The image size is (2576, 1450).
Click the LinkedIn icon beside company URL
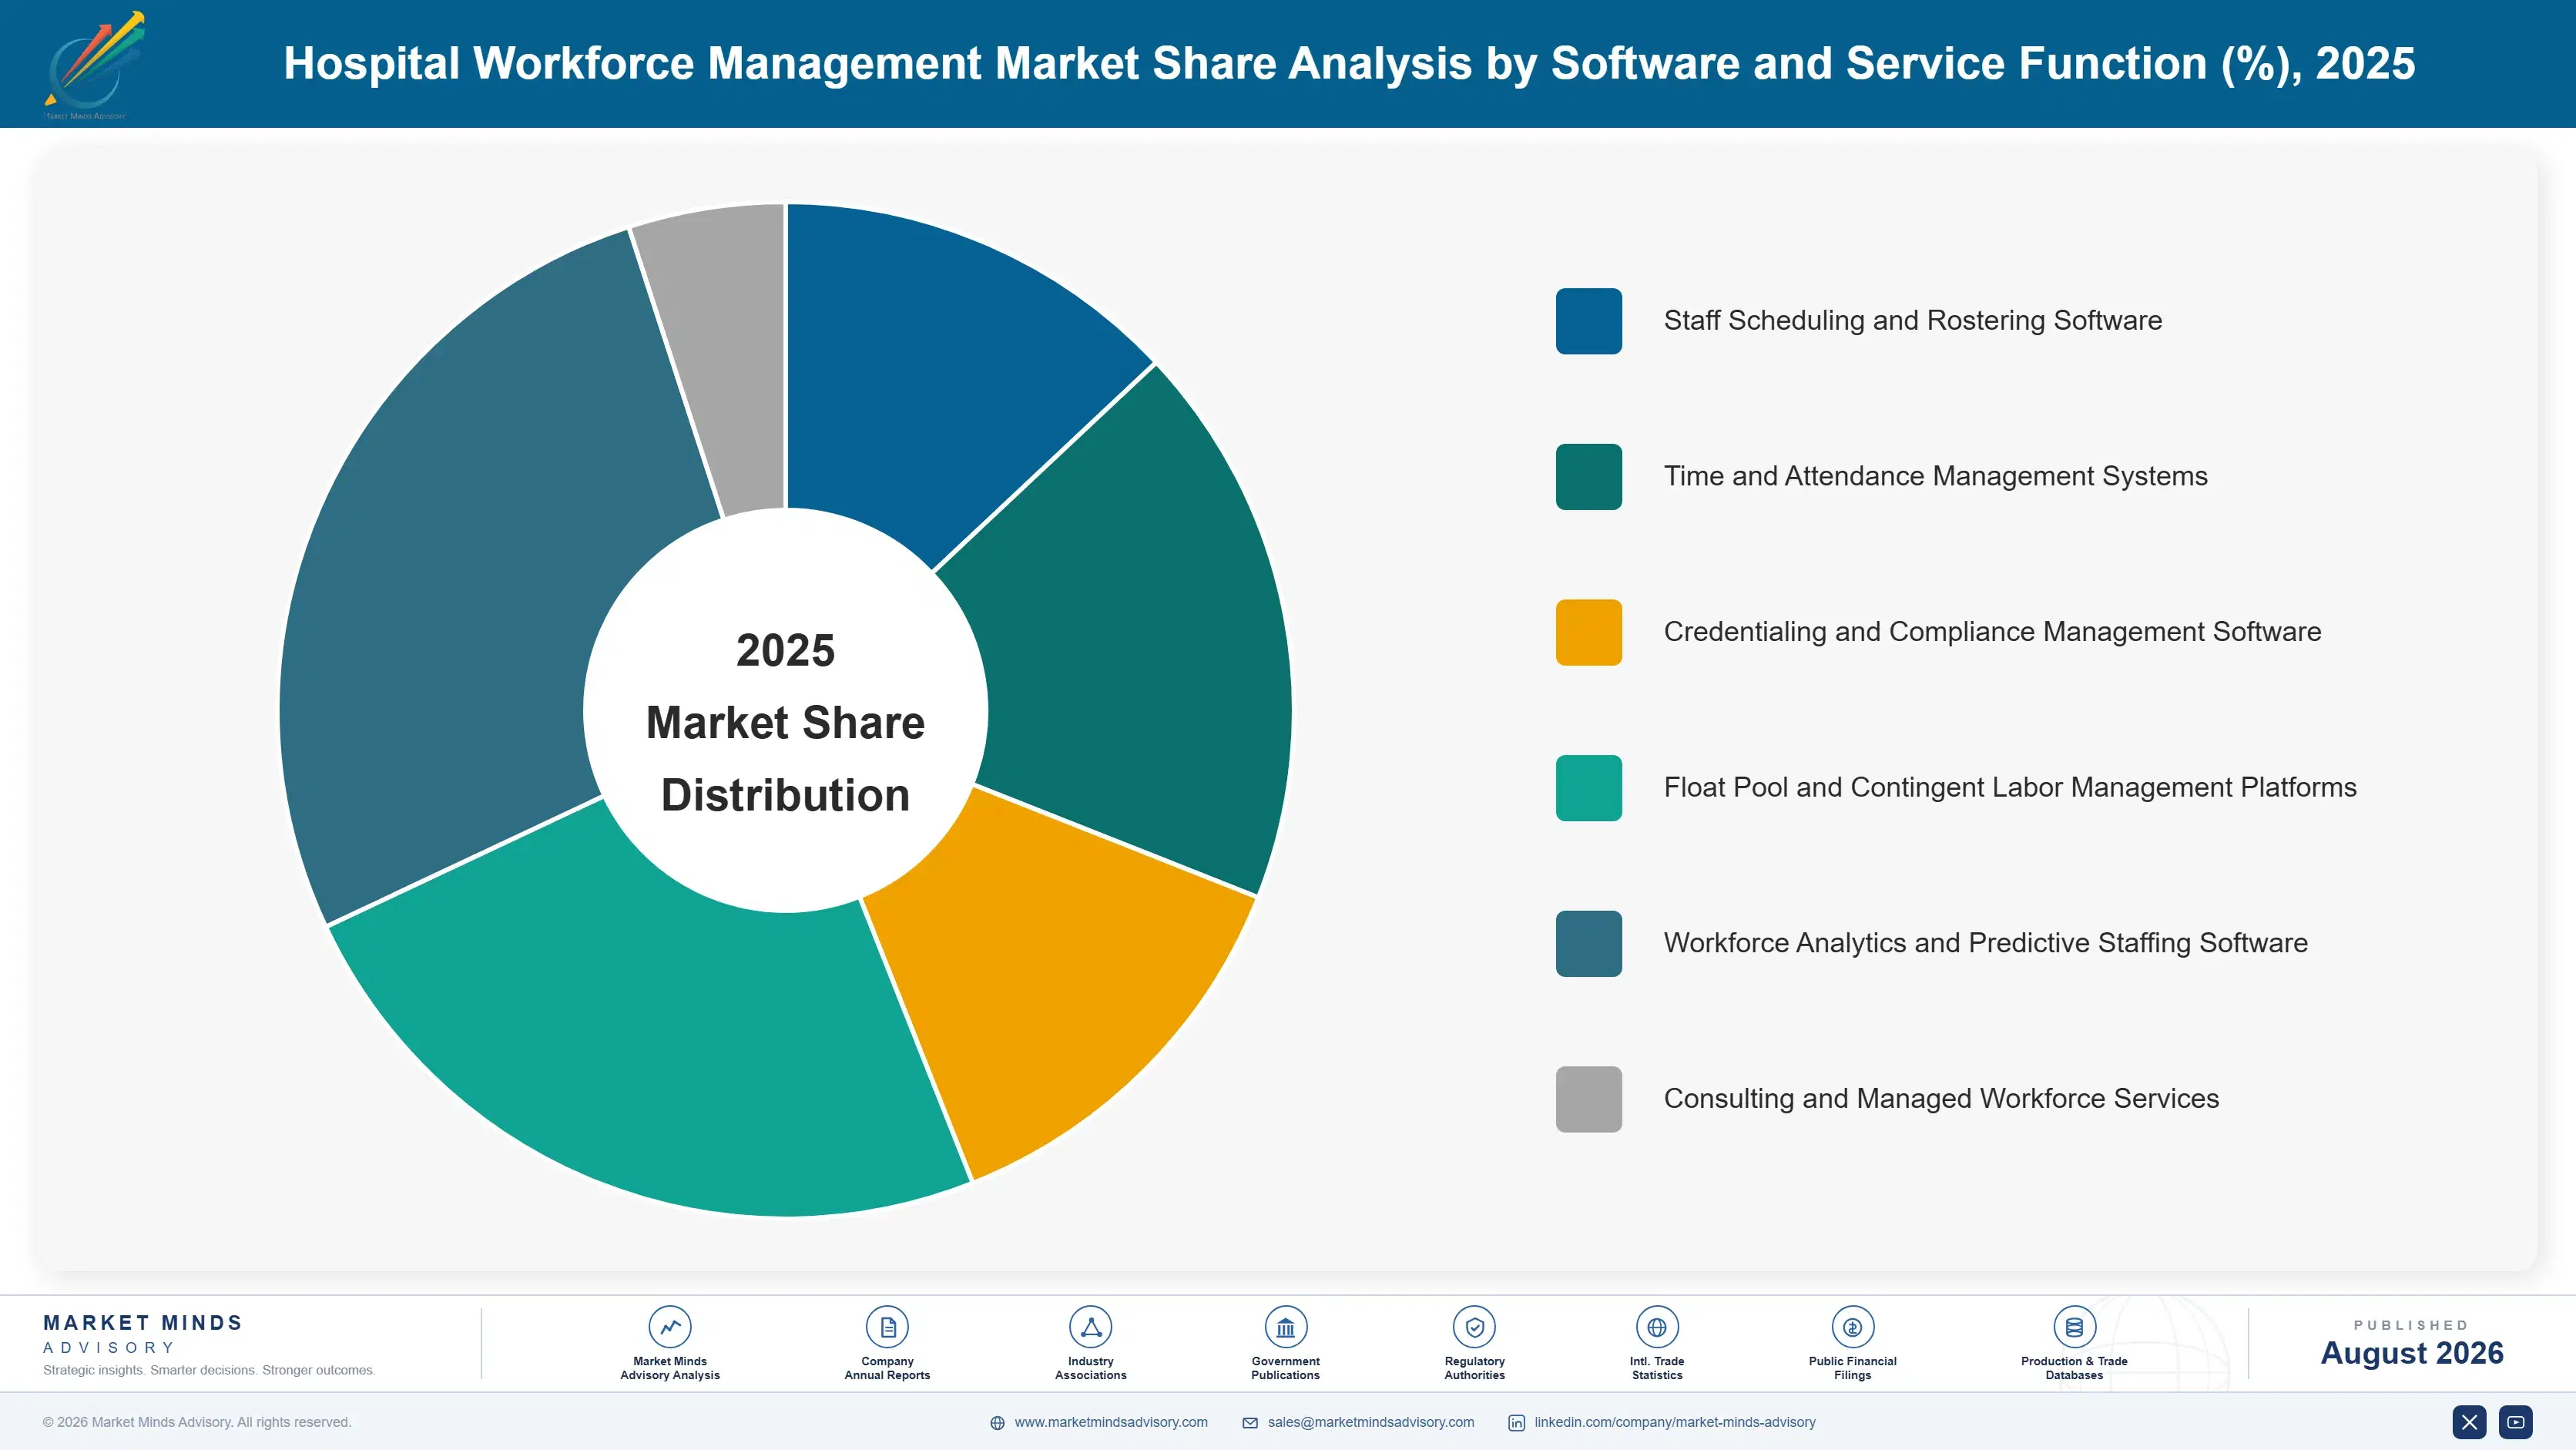(x=1516, y=1423)
